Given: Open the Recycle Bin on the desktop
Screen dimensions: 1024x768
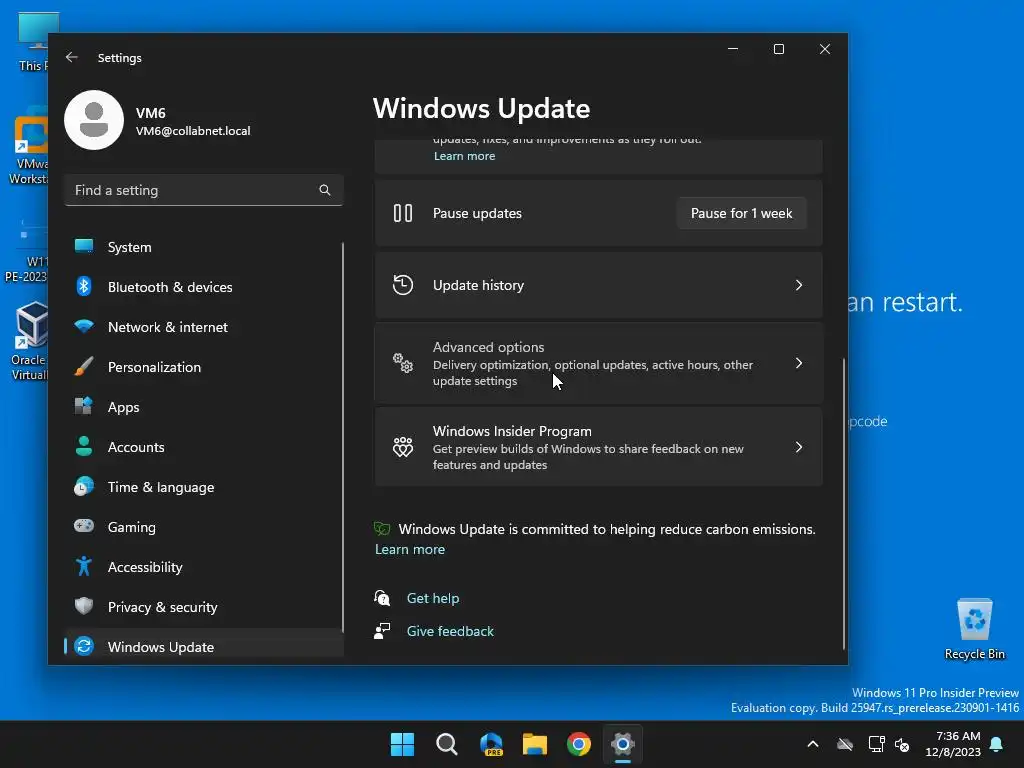Looking at the screenshot, I should (974, 628).
